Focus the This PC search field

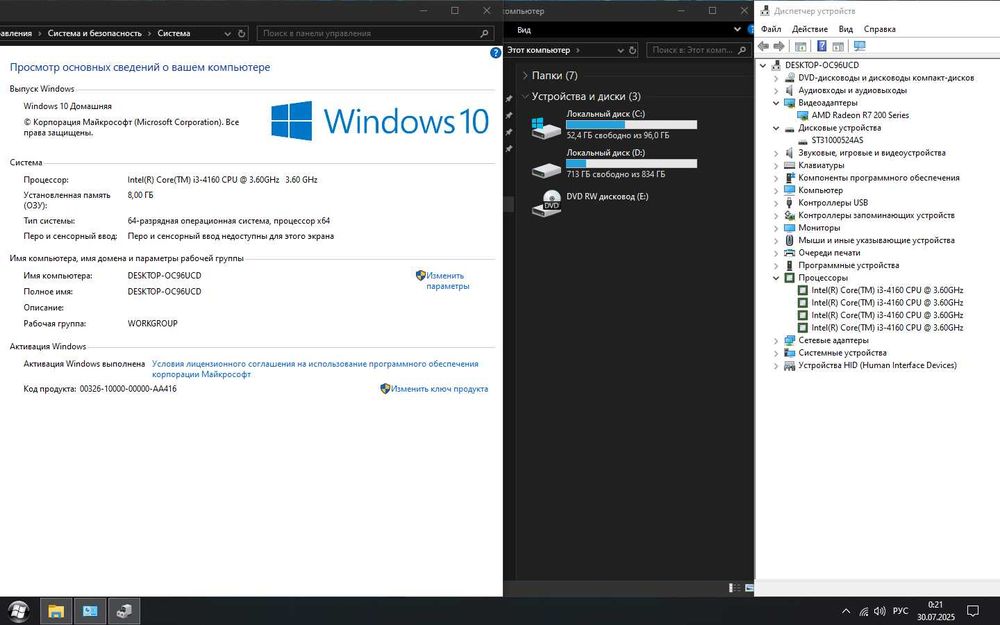pos(691,50)
